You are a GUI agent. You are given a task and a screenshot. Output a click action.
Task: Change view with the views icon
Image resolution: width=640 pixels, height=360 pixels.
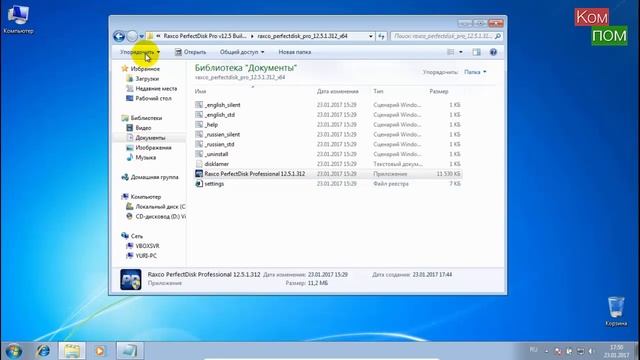451,52
